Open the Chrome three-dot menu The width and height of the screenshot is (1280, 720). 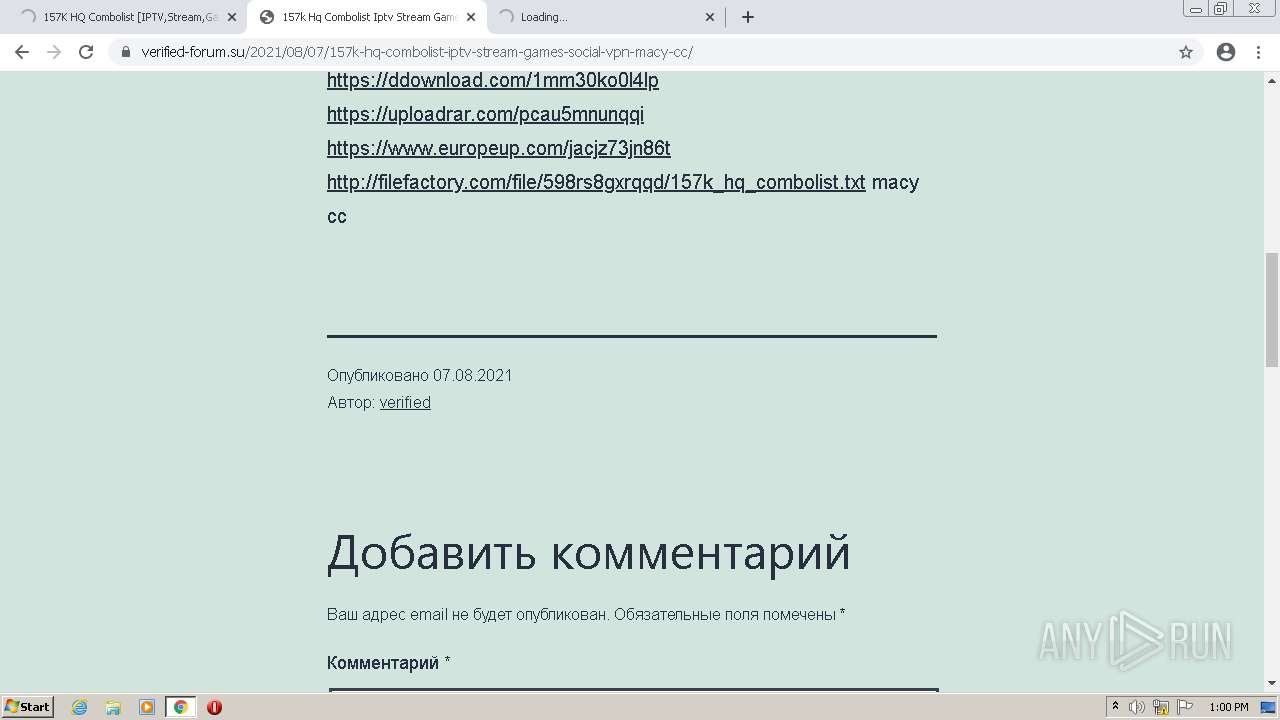tap(1259, 52)
